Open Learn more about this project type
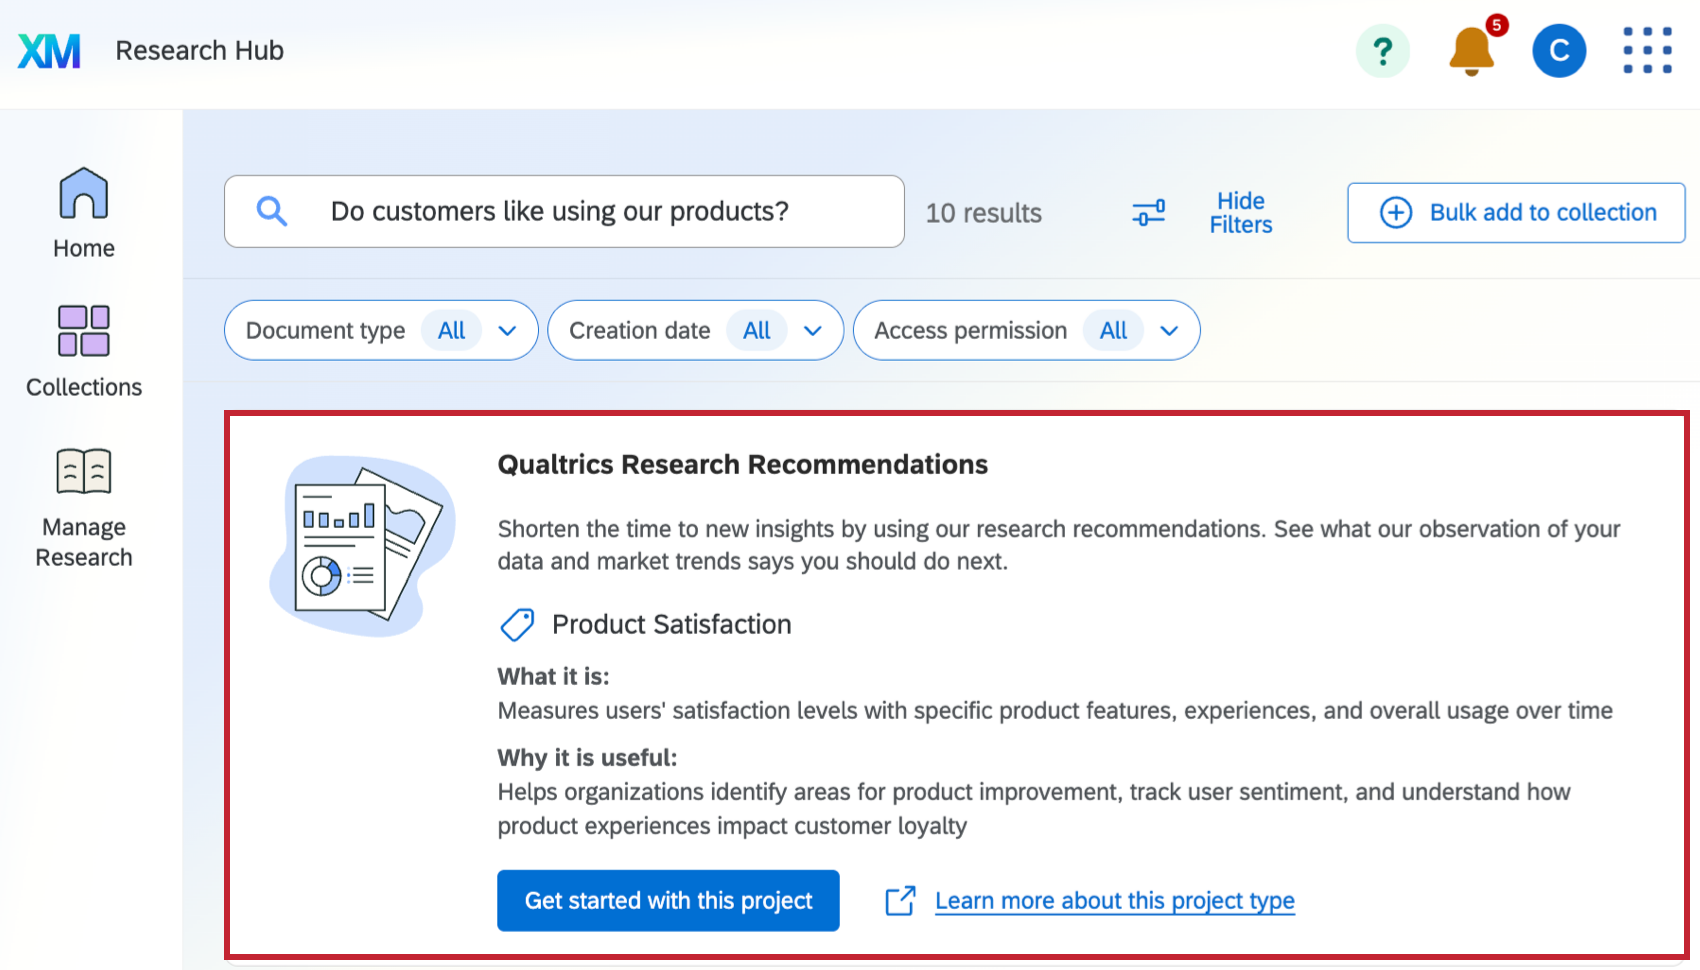Screen dimensions: 1700x970 point(1114,900)
